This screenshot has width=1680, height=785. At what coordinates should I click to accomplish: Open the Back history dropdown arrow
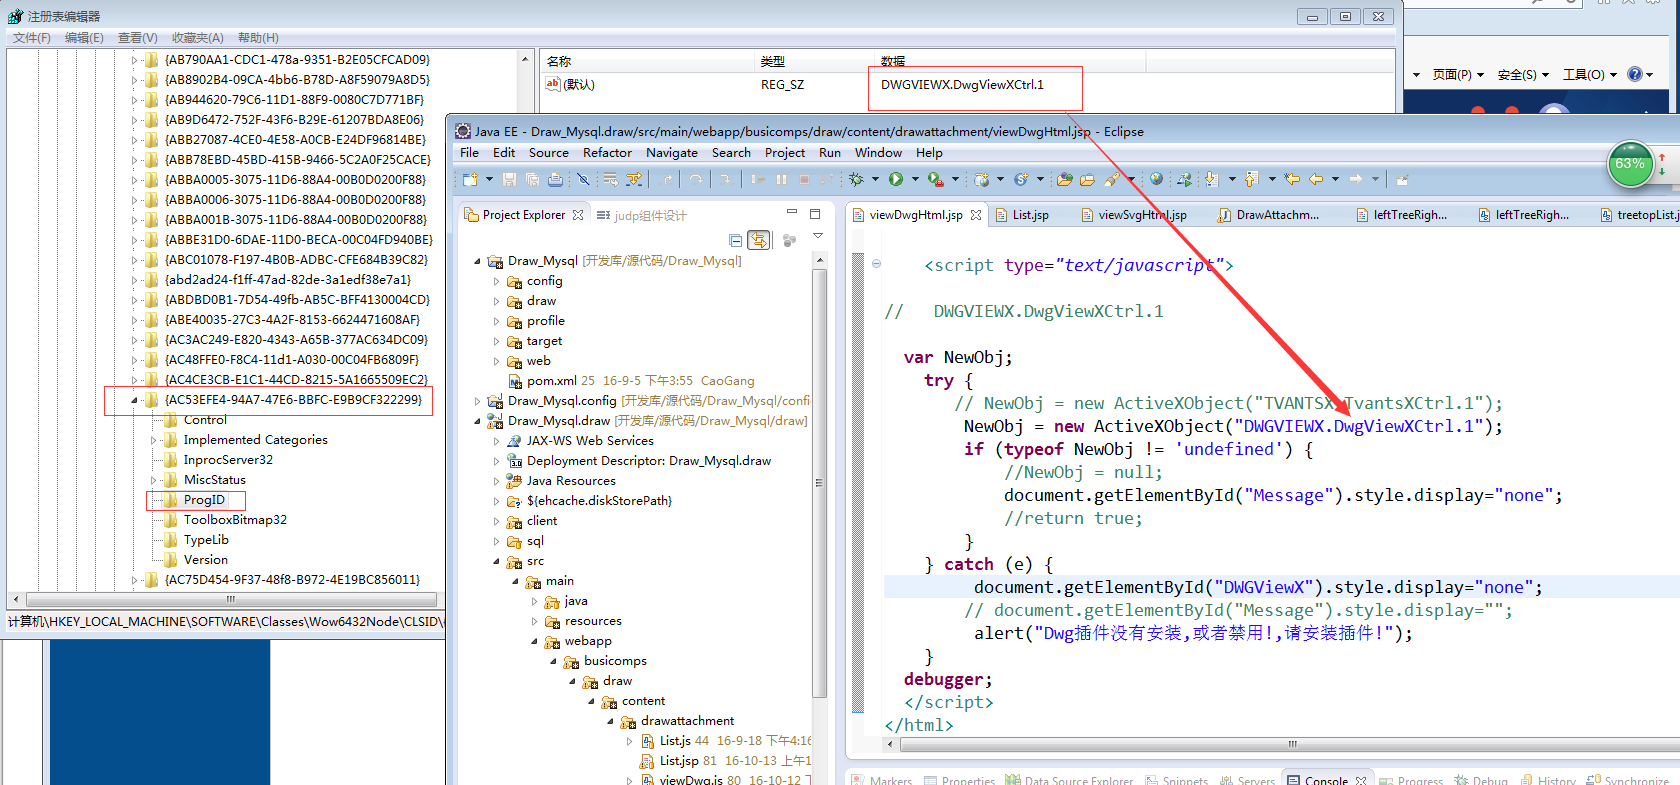point(1335,179)
